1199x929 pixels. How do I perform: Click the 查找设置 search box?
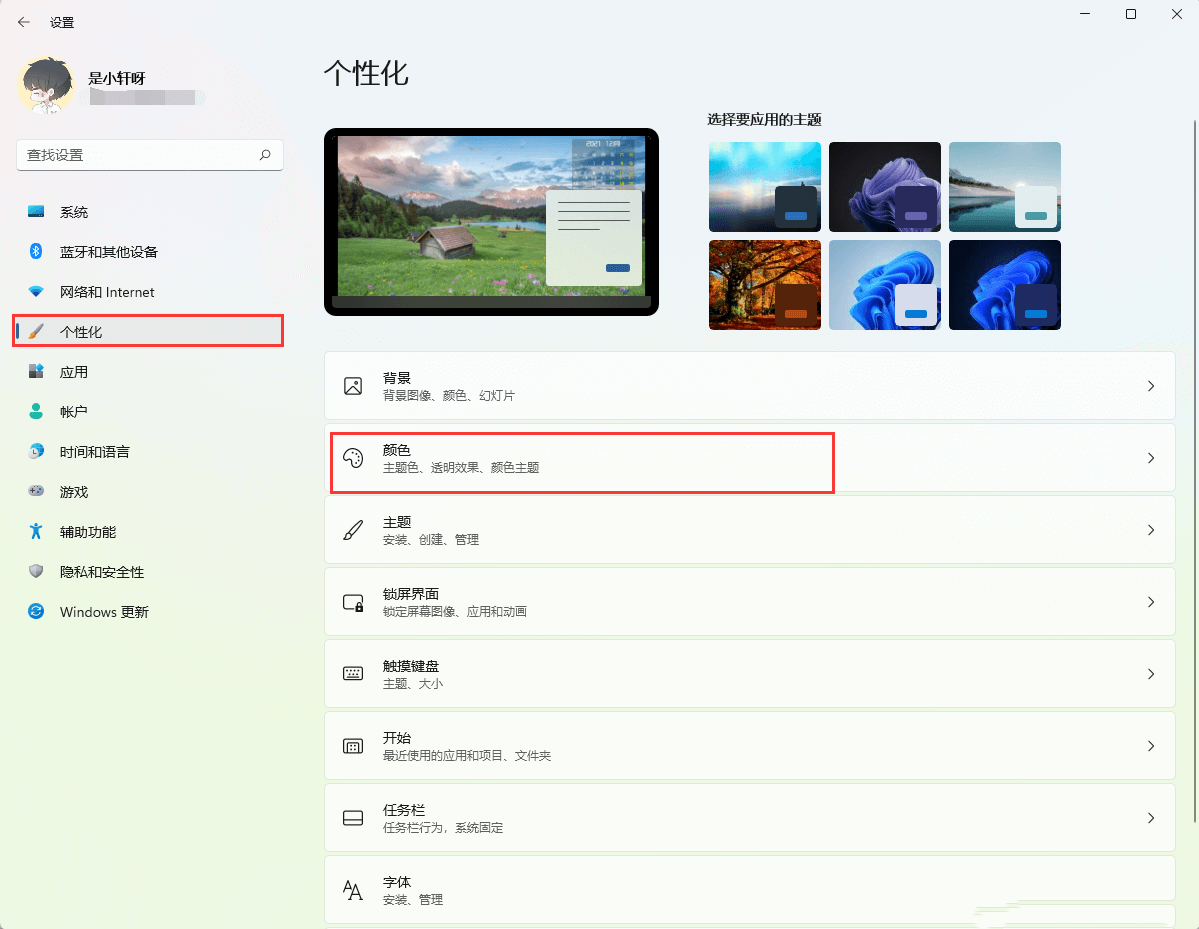(149, 155)
